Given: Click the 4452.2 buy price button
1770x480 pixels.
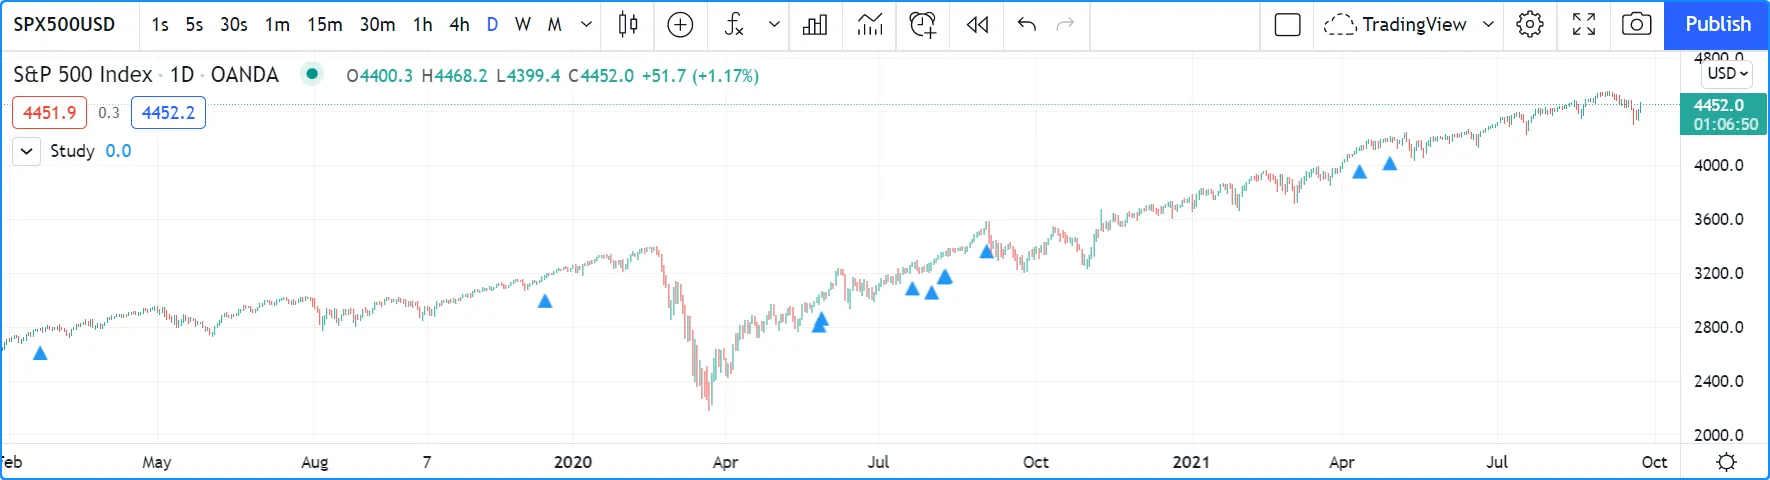Looking at the screenshot, I should tap(168, 113).
